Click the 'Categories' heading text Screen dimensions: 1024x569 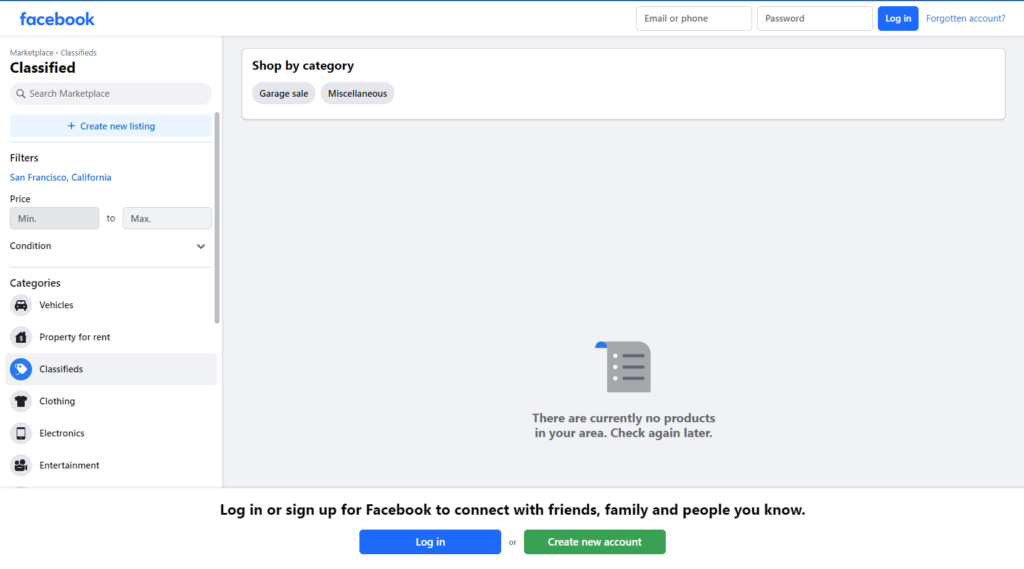click(x=35, y=283)
